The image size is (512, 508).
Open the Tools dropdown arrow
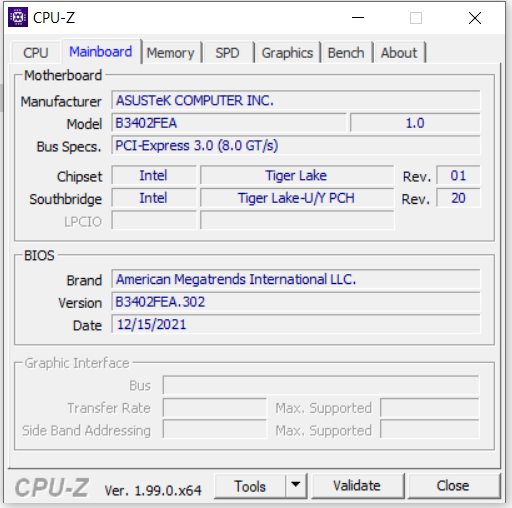[x=296, y=485]
